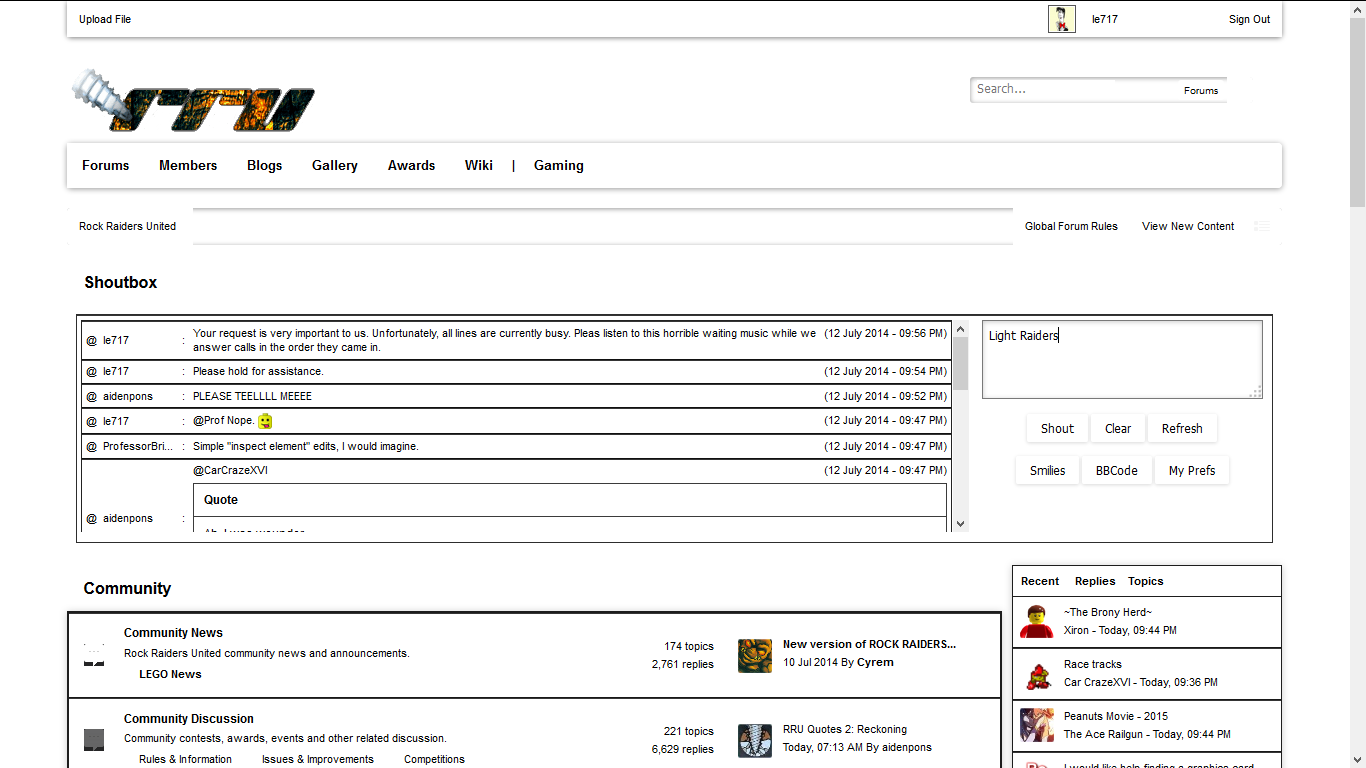
Task: Sign out of the forum
Action: (1250, 19)
